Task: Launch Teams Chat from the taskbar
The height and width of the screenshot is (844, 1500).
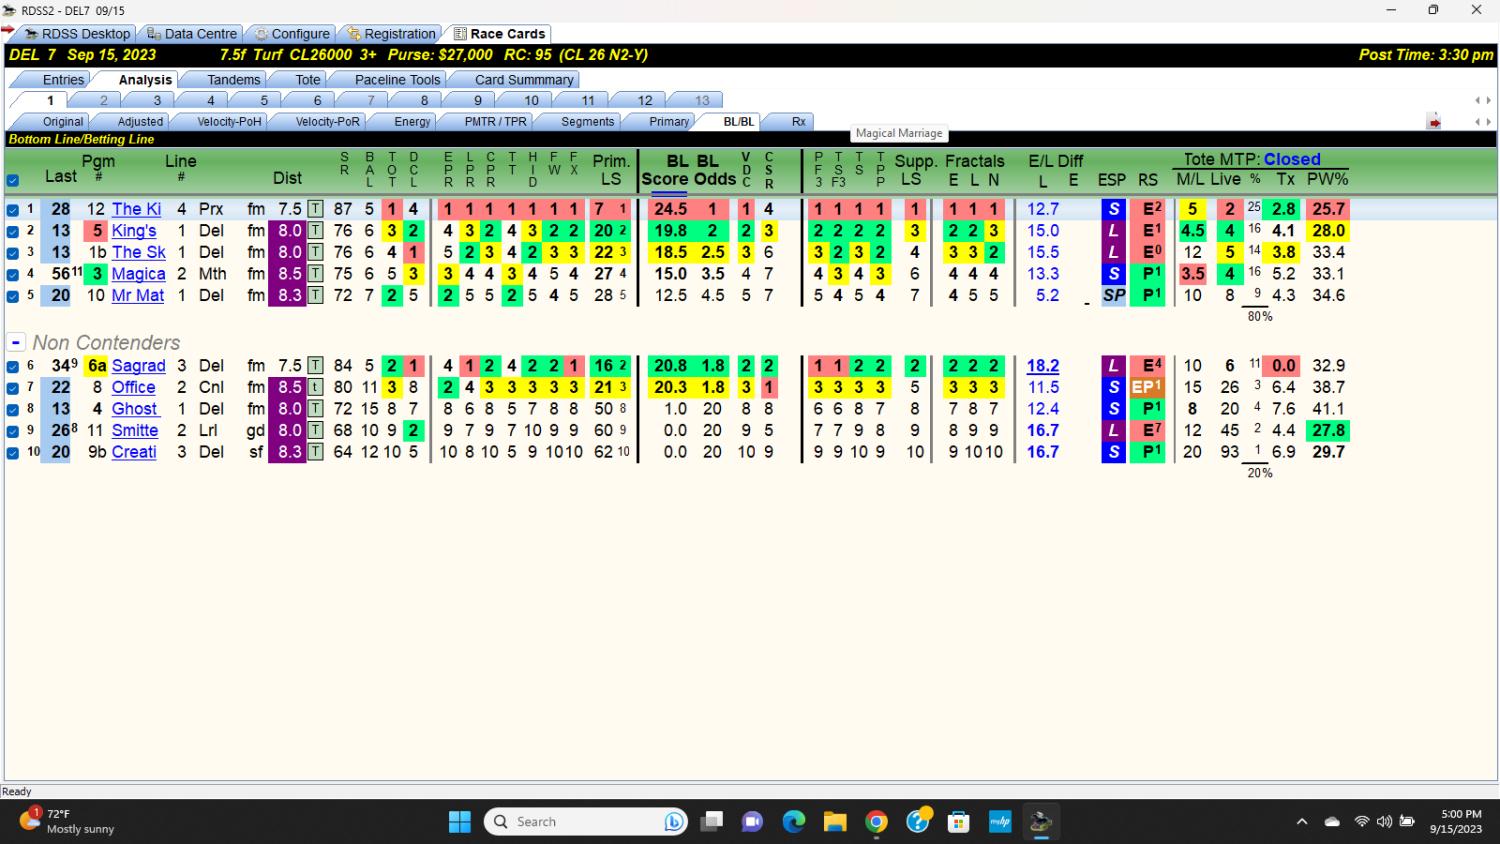Action: (752, 822)
